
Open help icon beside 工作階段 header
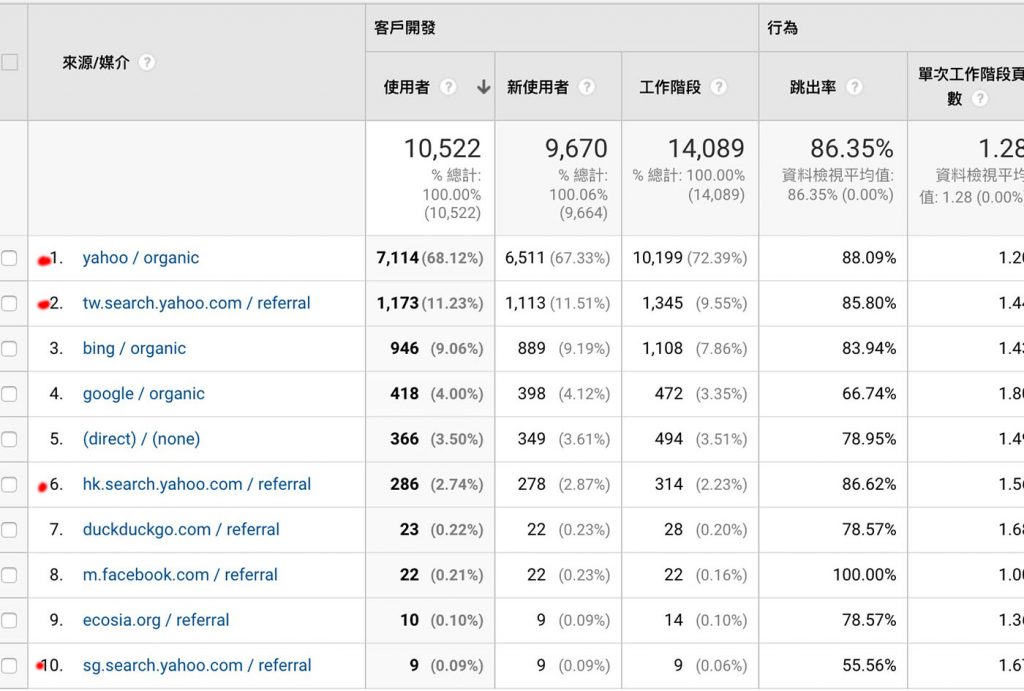(718, 86)
